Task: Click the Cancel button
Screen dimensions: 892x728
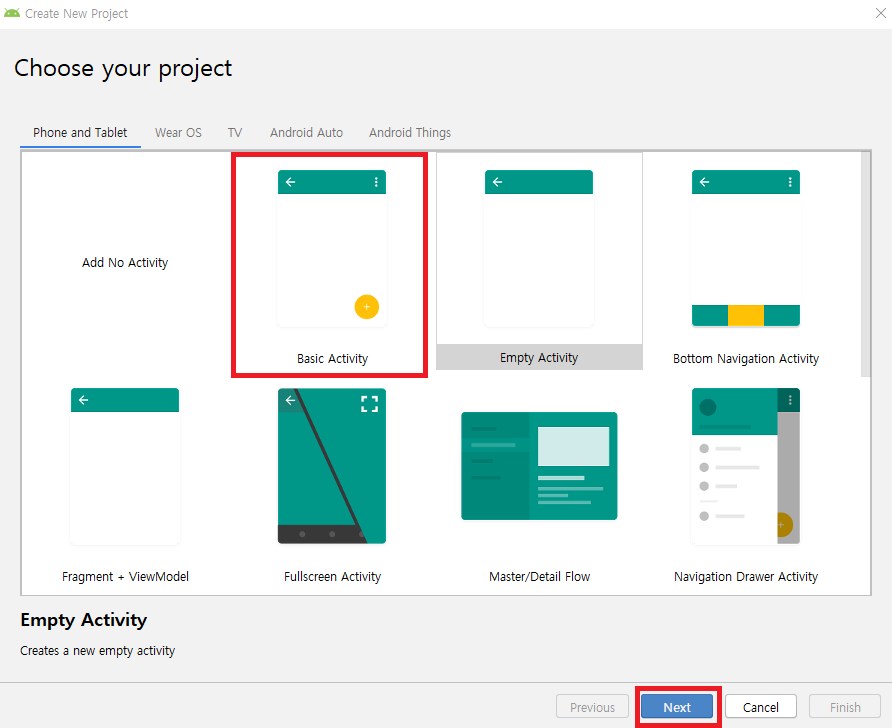Action: (761, 707)
